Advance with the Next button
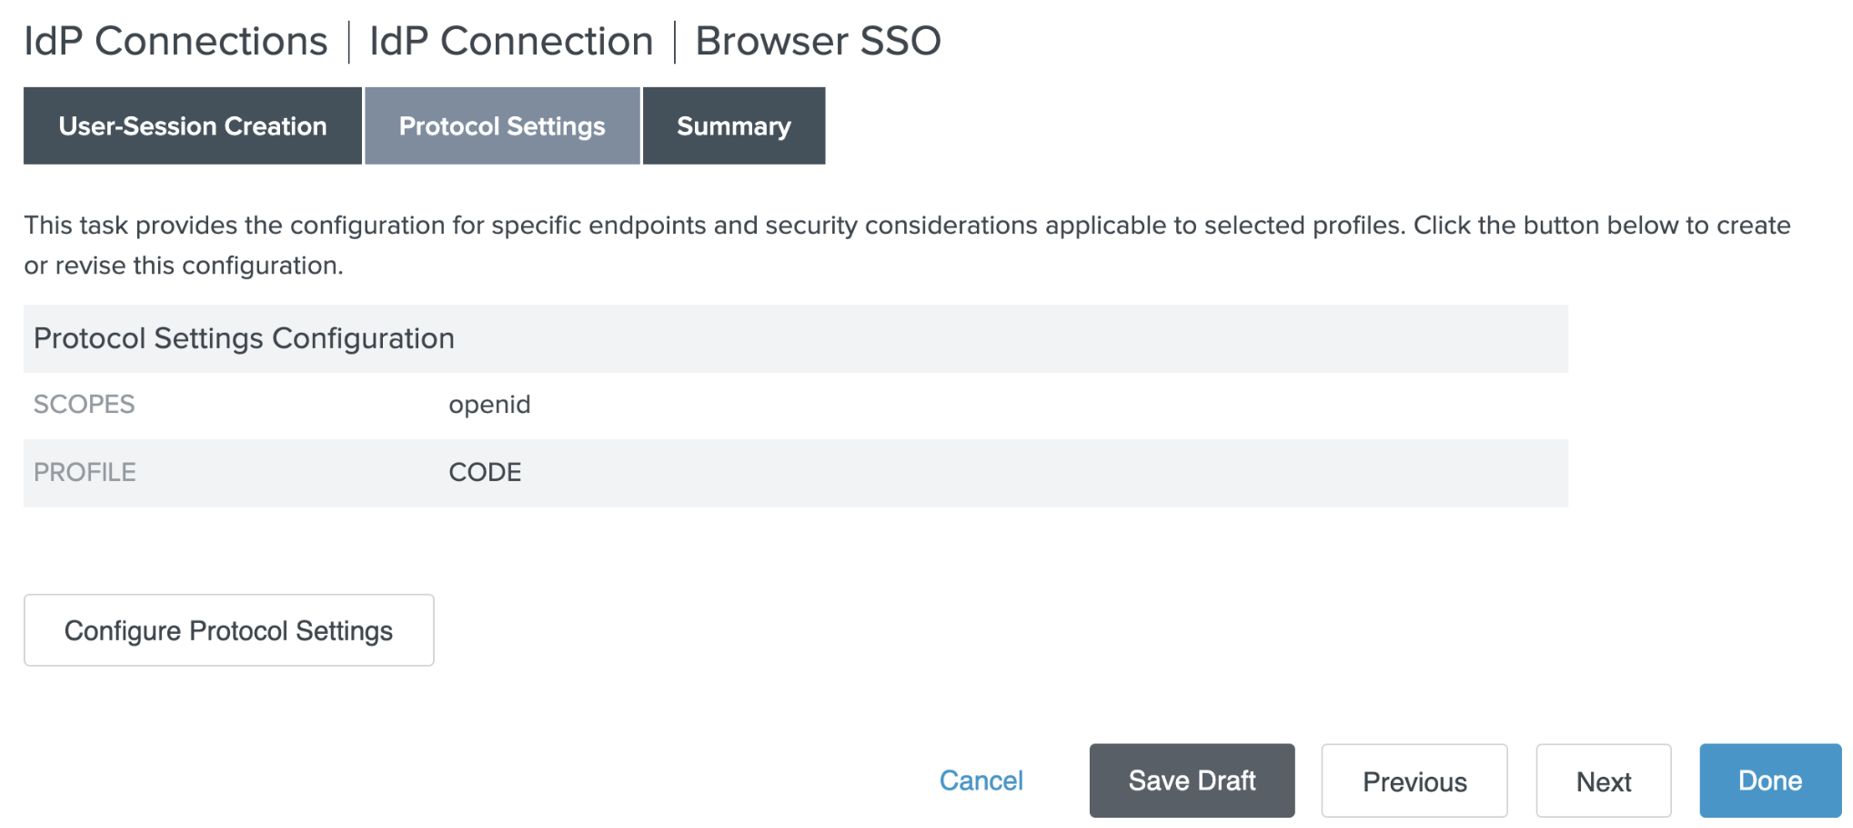This screenshot has height=828, width=1853. click(1603, 781)
